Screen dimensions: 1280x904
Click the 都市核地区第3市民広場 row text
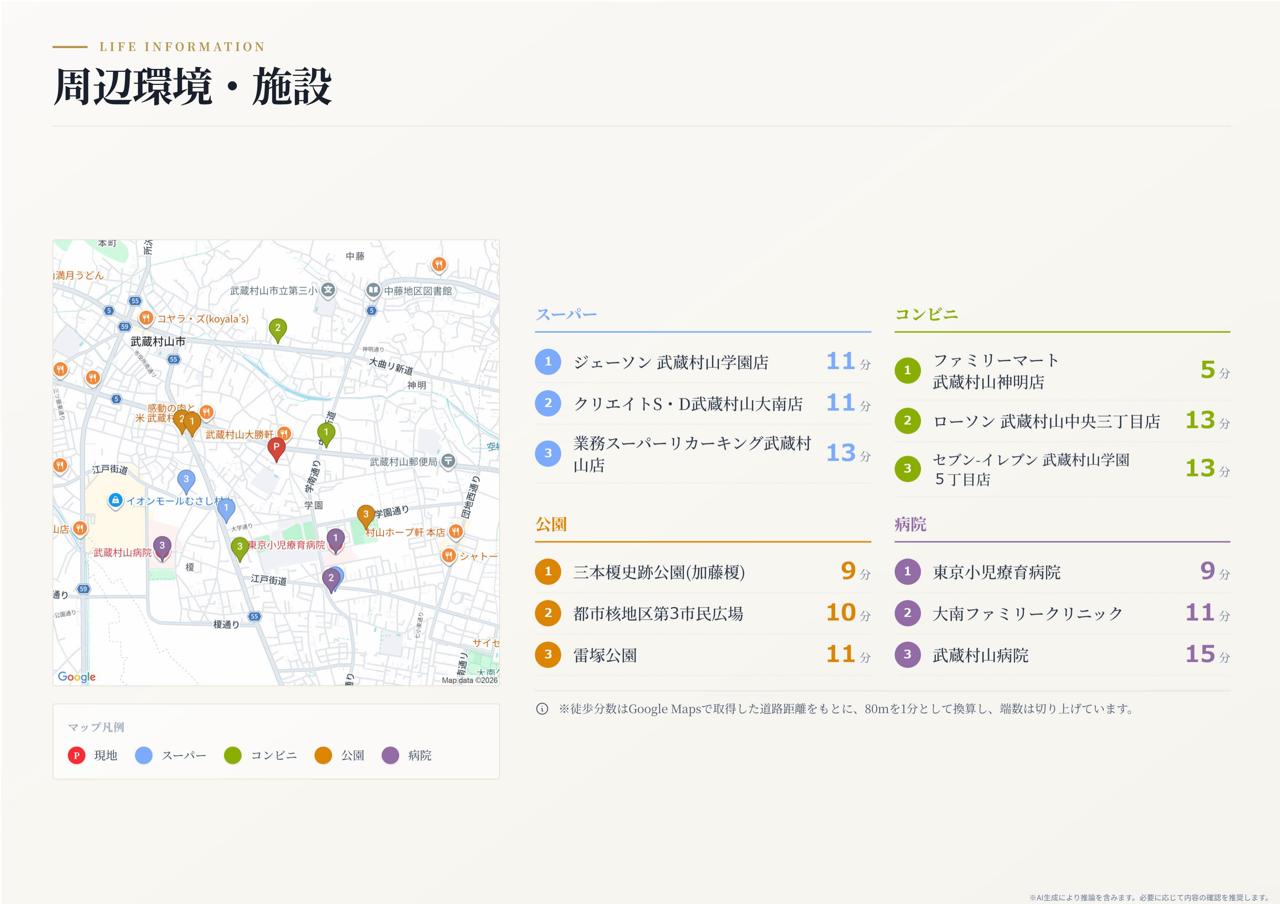pos(658,613)
